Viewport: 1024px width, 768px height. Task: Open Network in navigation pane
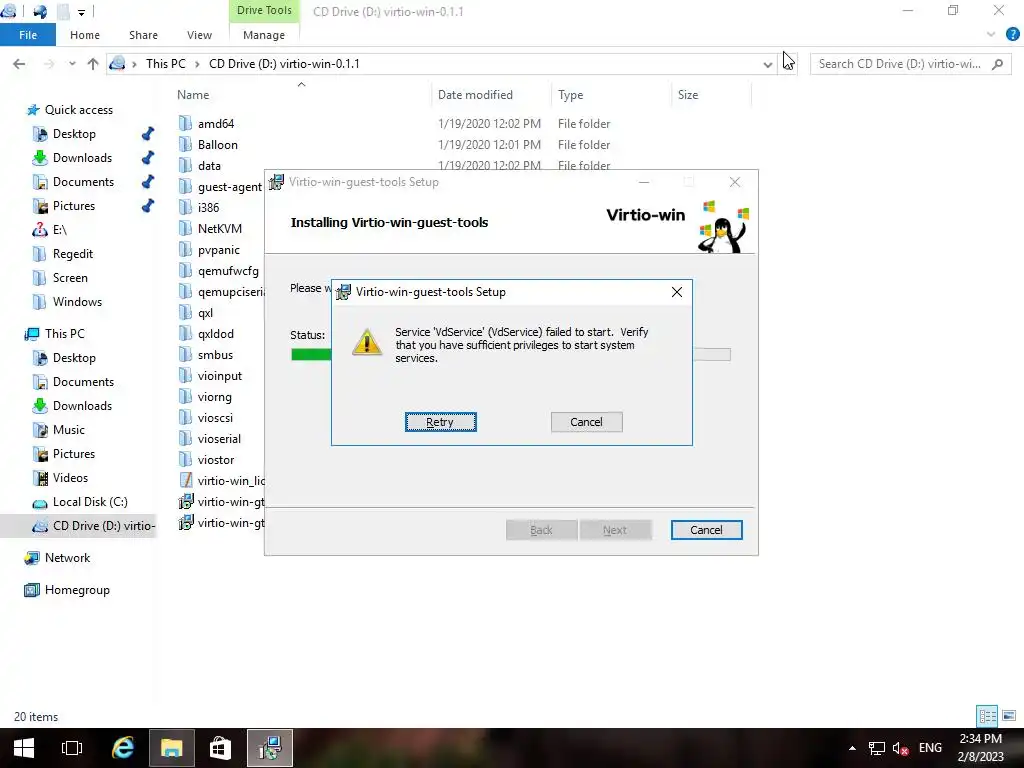(67, 558)
